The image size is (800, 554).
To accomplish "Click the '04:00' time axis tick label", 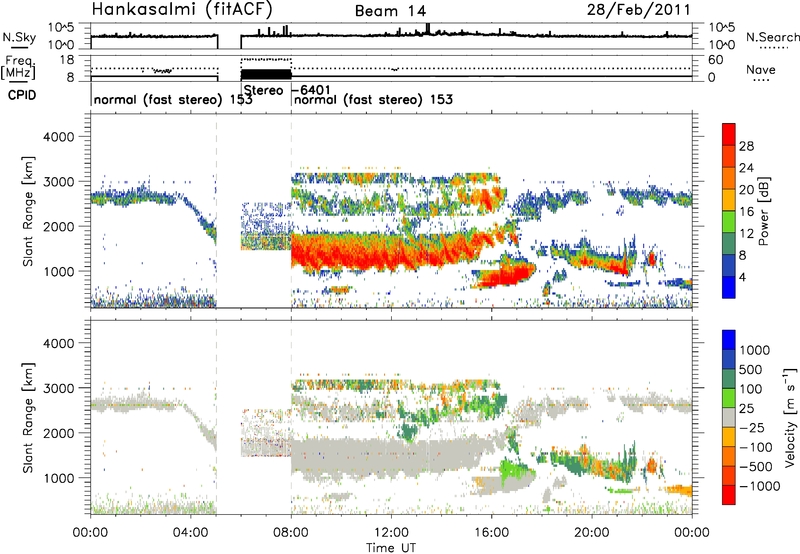I will tap(191, 533).
